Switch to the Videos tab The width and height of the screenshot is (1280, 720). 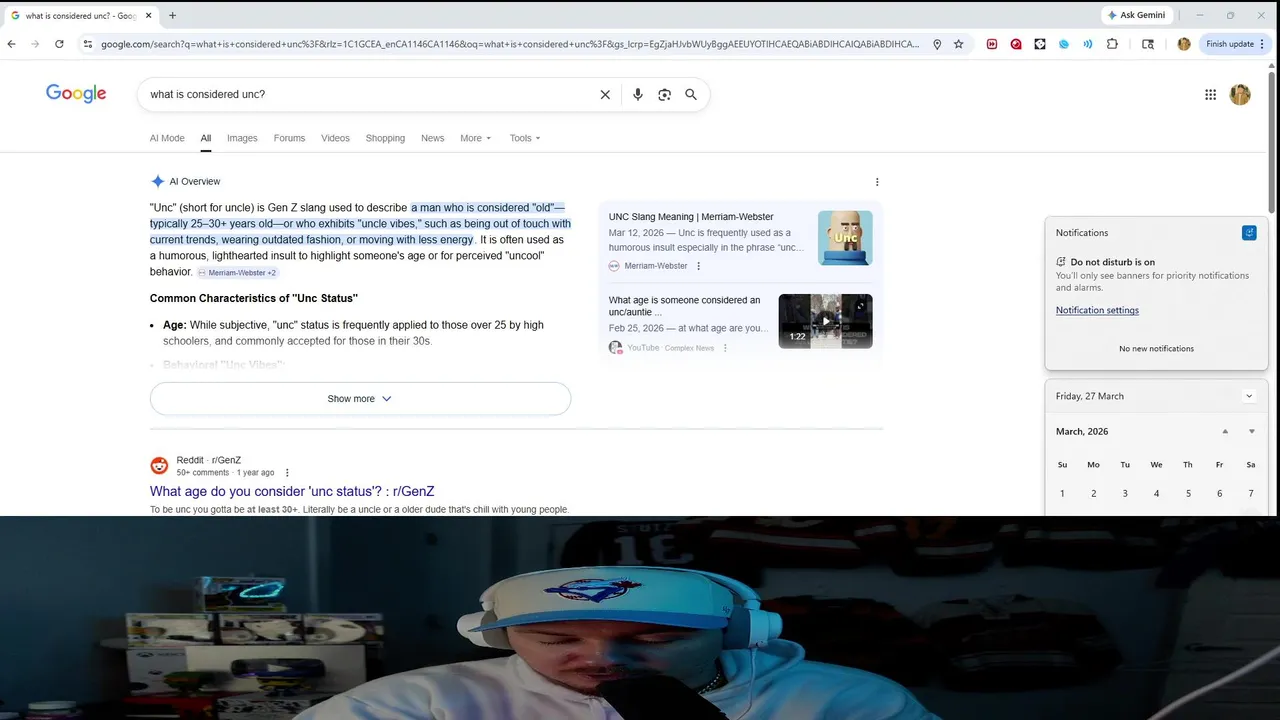click(335, 138)
